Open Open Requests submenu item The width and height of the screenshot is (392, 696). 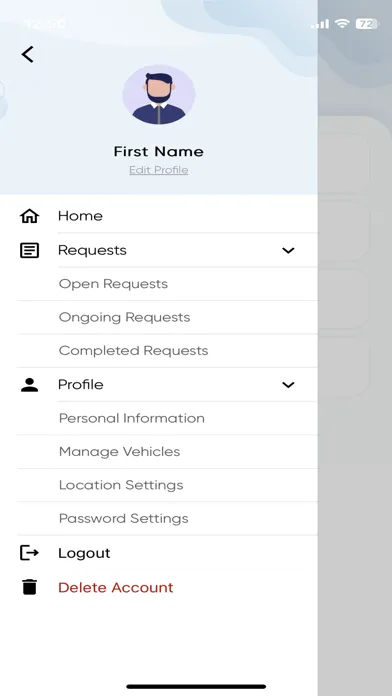(x=113, y=284)
